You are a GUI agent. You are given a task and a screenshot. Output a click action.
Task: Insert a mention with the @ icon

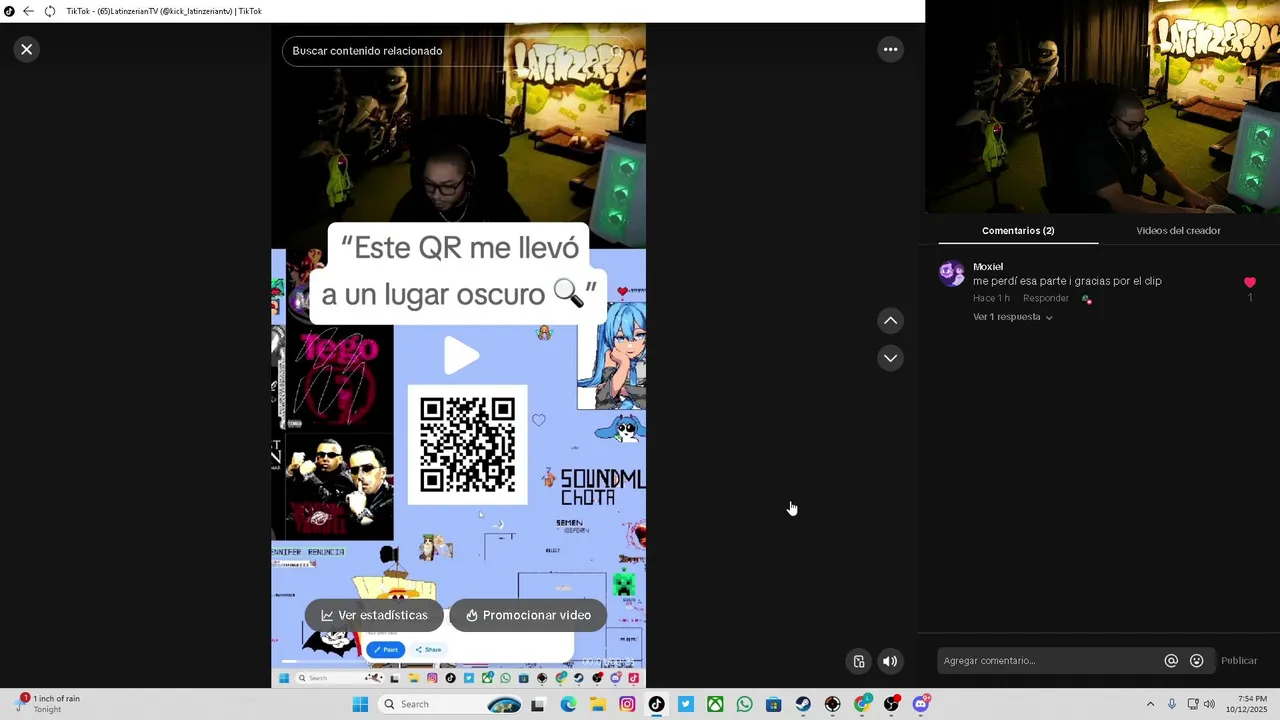1171,661
